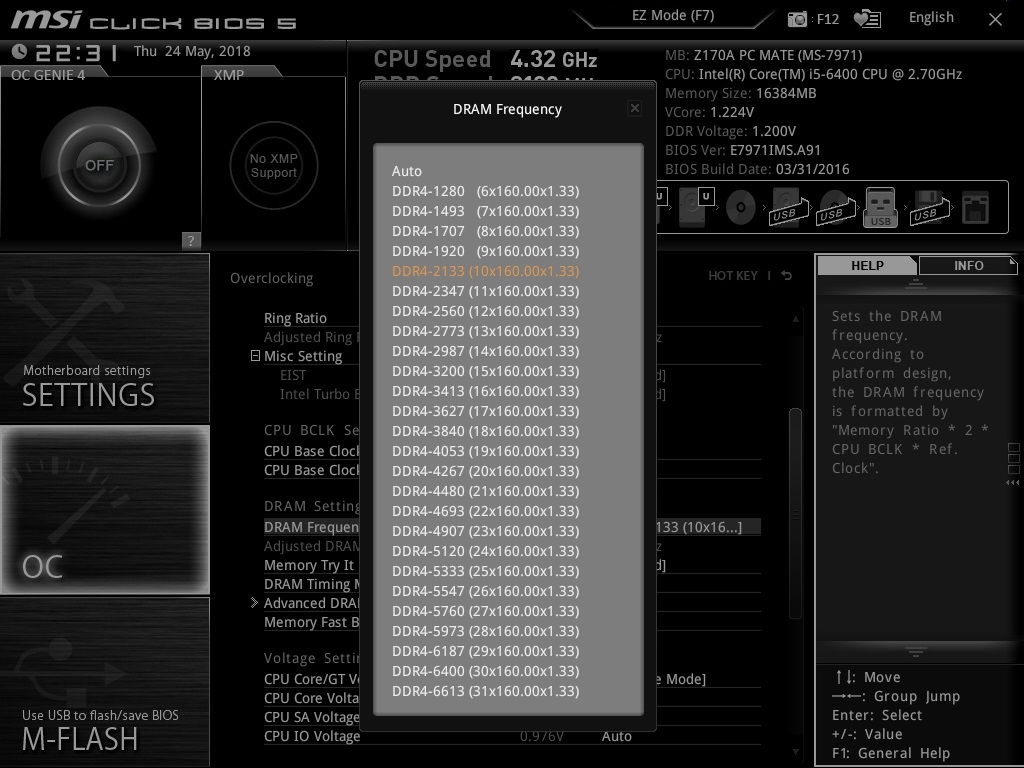Open Motherboard settings SETTINGS section
This screenshot has height=768, width=1024.
pos(104,338)
